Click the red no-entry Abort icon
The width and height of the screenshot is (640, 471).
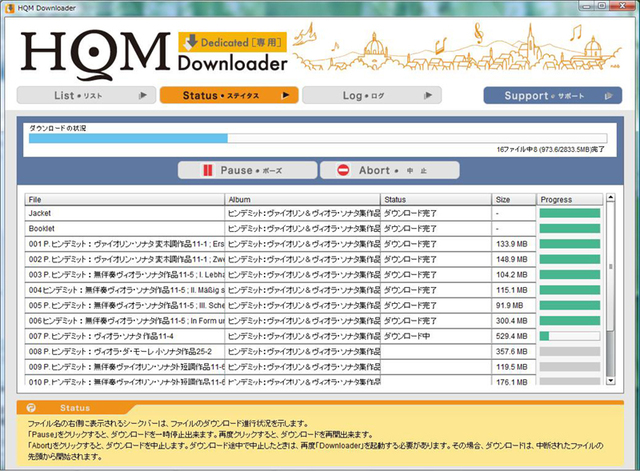pos(343,170)
